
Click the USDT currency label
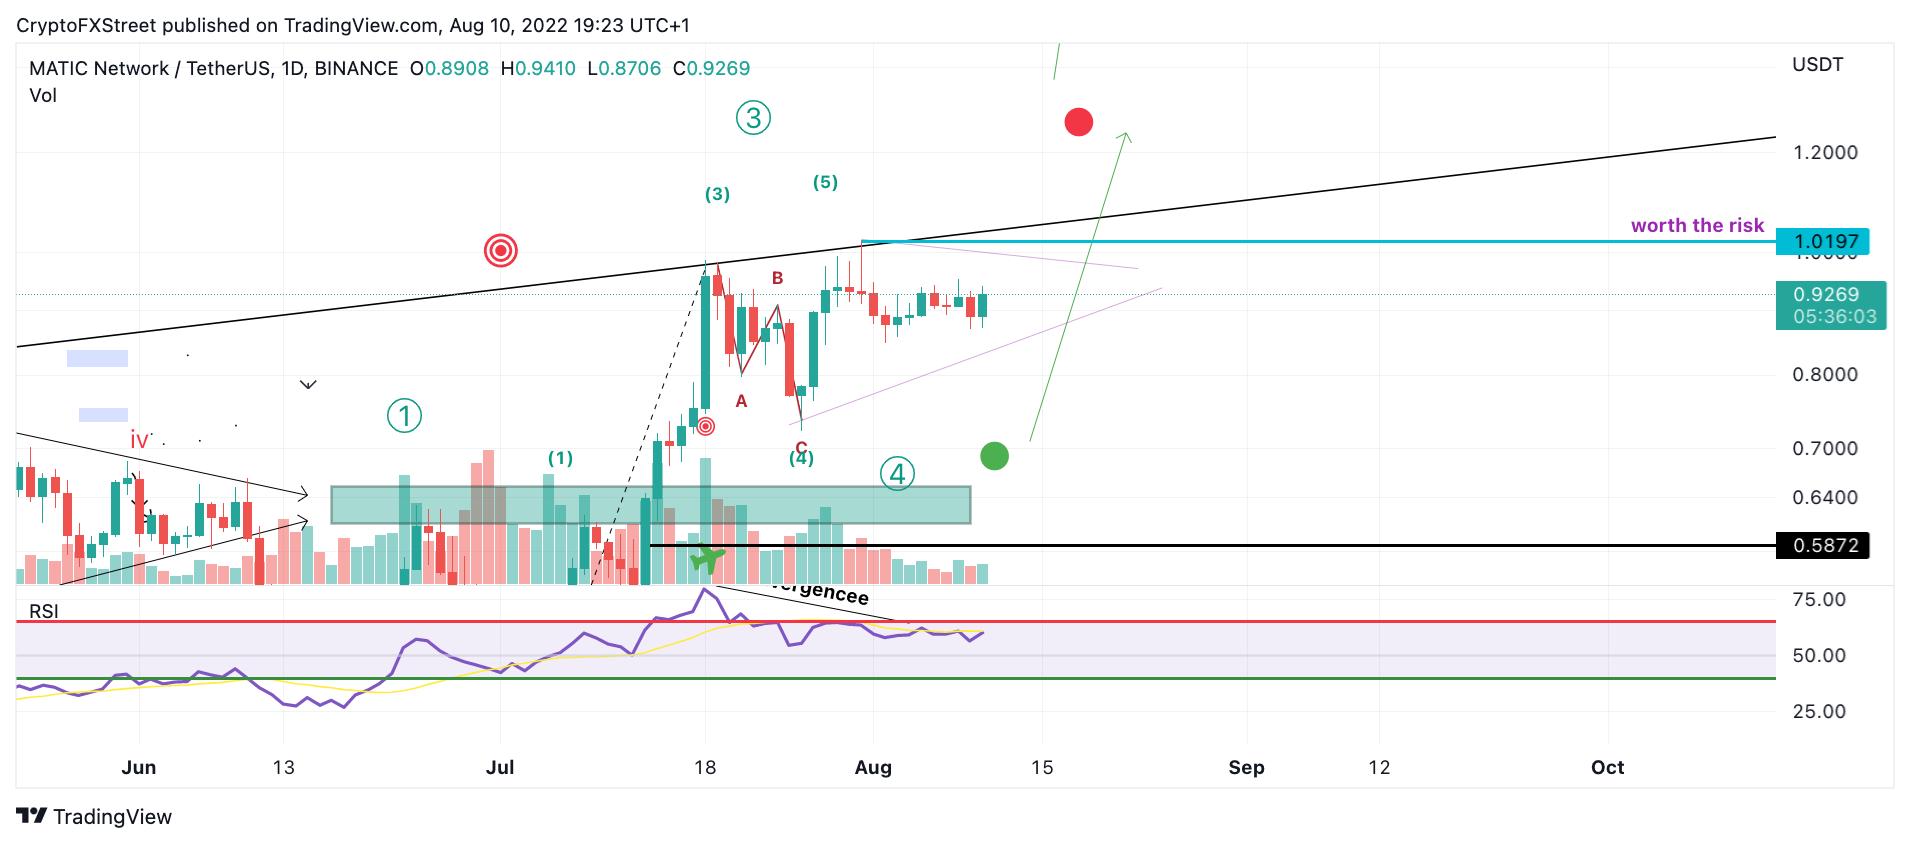click(x=1818, y=64)
